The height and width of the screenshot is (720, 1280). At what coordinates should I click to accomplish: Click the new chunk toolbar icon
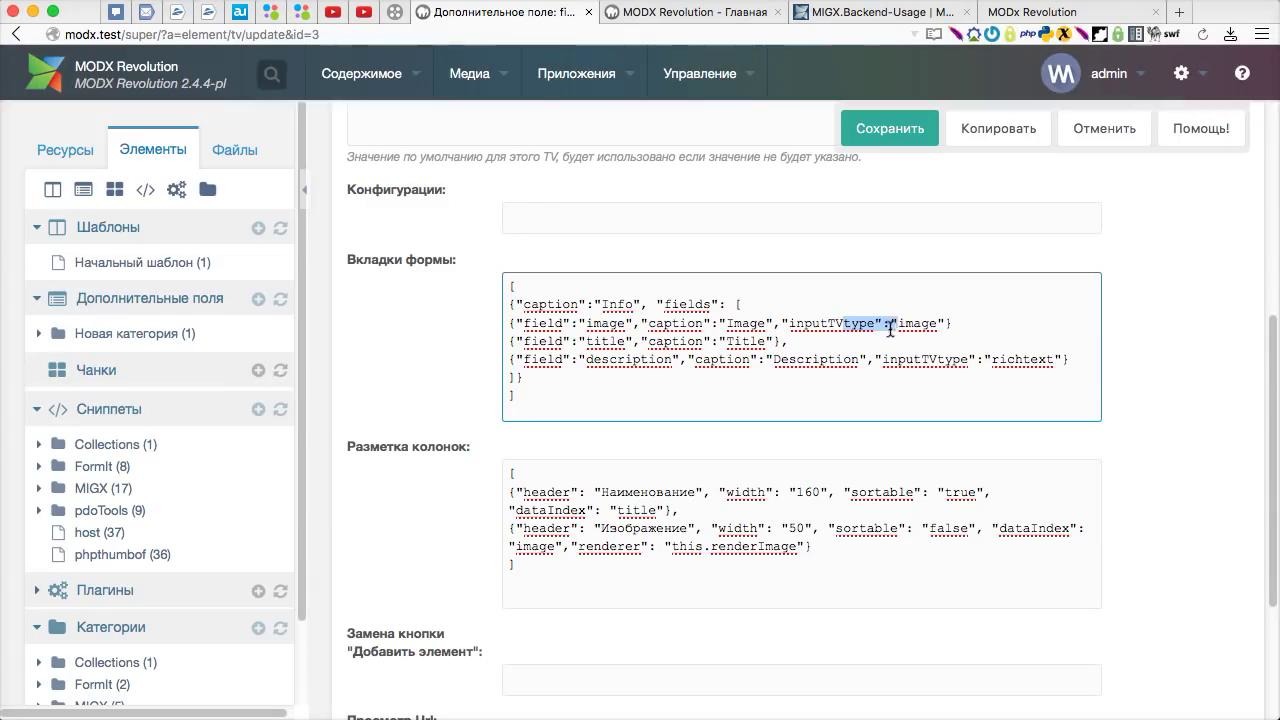(x=115, y=190)
